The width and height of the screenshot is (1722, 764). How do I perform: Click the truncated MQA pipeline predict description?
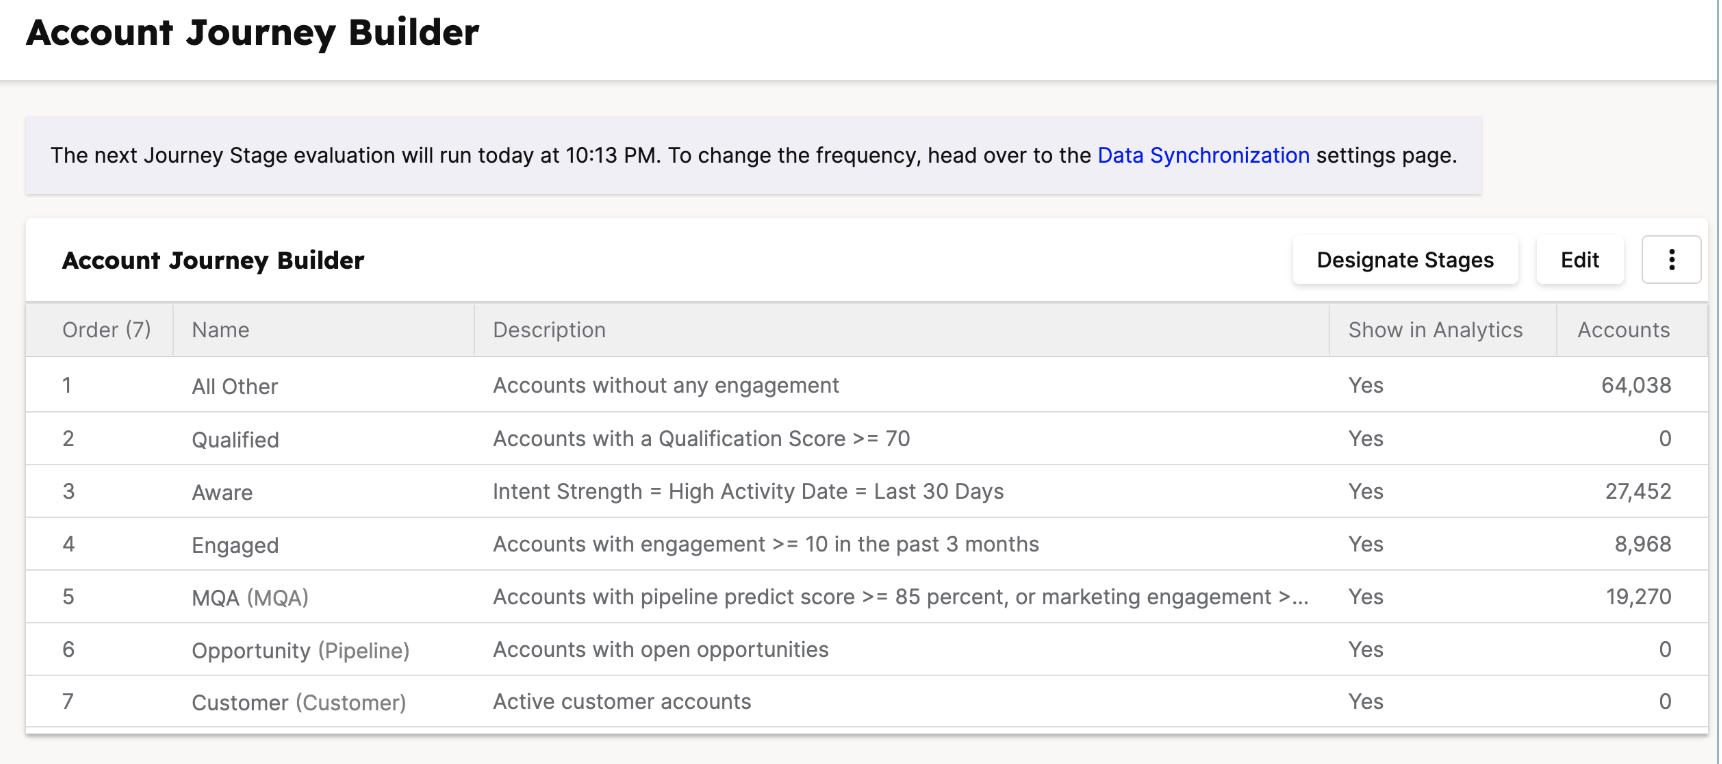(x=900, y=597)
